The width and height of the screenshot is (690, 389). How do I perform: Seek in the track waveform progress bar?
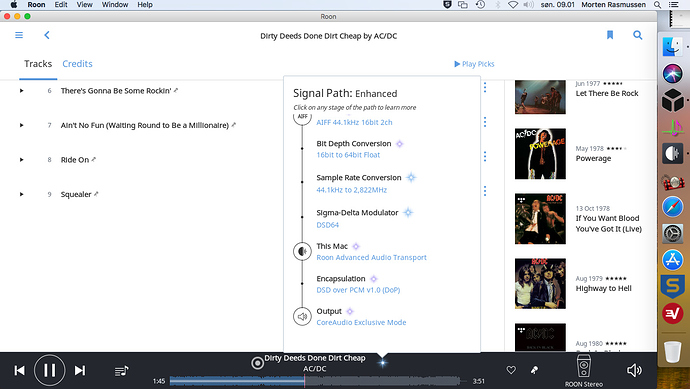[315, 381]
